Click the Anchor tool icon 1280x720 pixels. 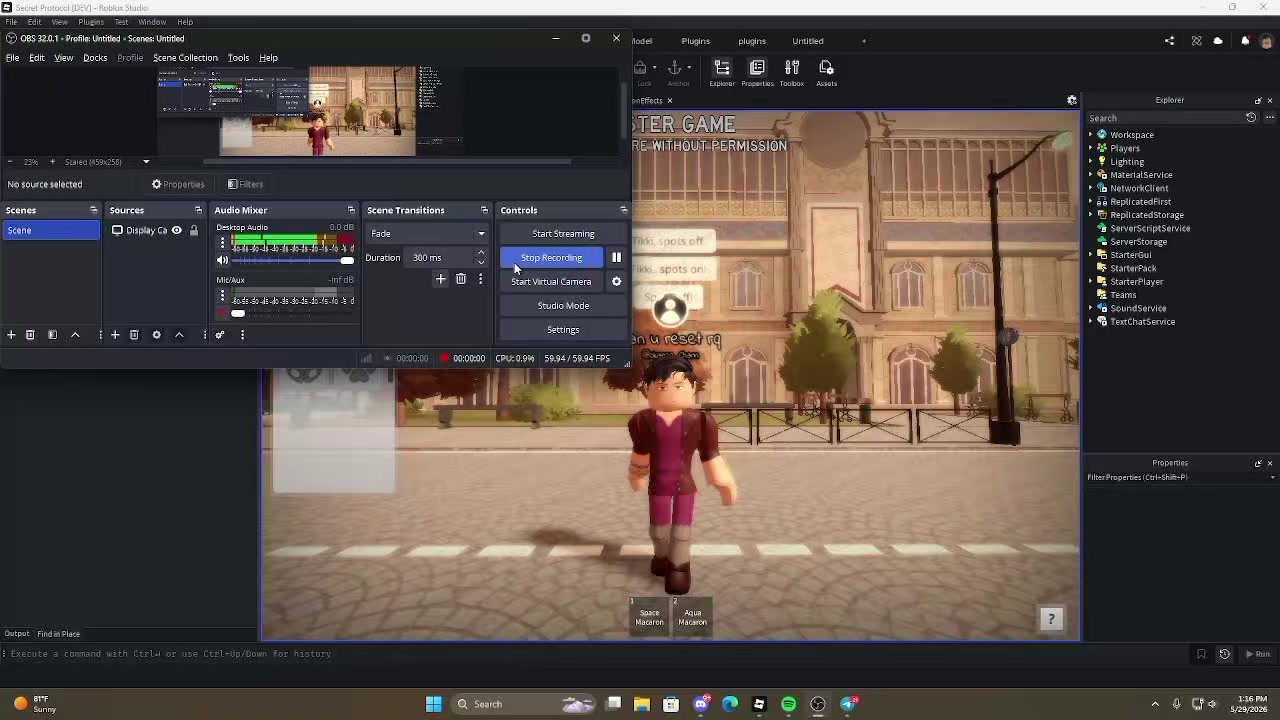[x=675, y=68]
